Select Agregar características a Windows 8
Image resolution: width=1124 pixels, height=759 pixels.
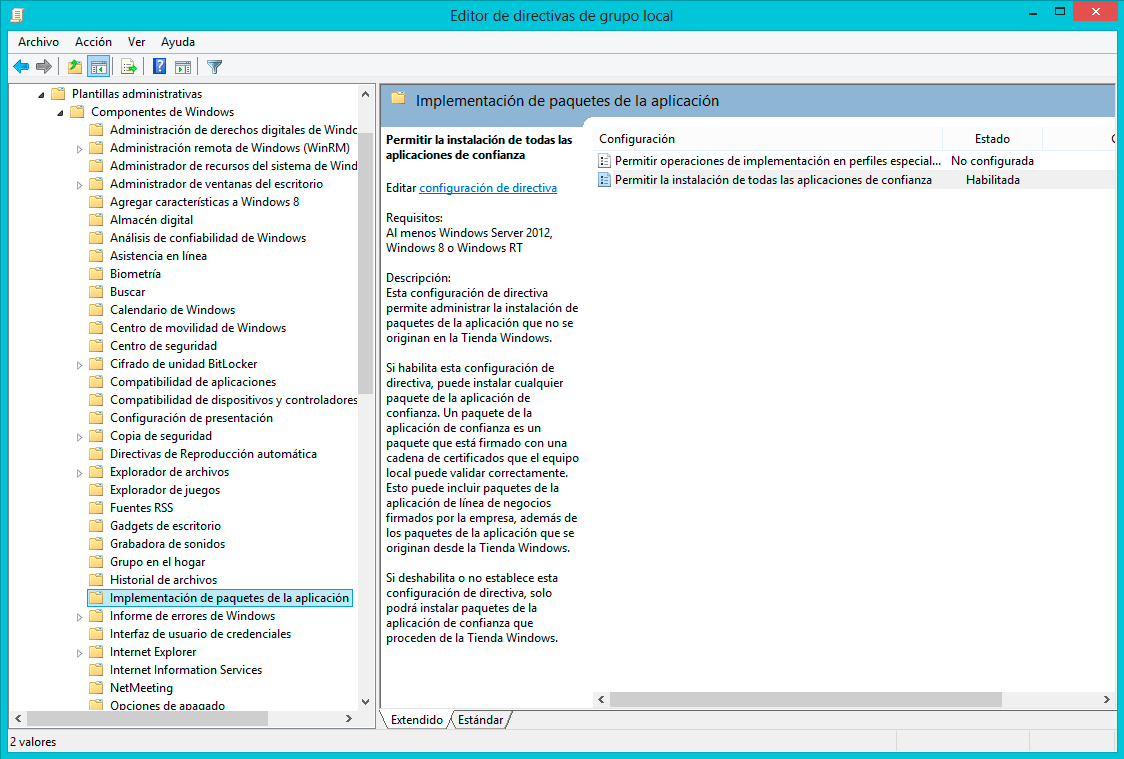[204, 202]
